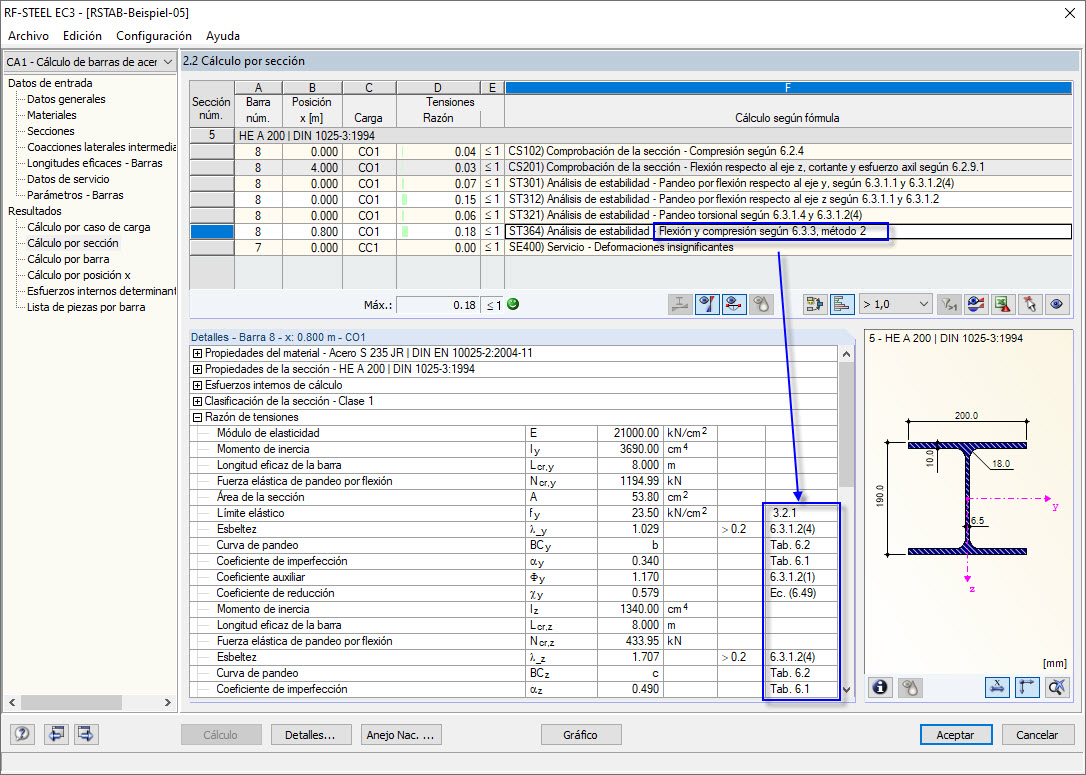Toggle section principal axes display button

[1028, 686]
